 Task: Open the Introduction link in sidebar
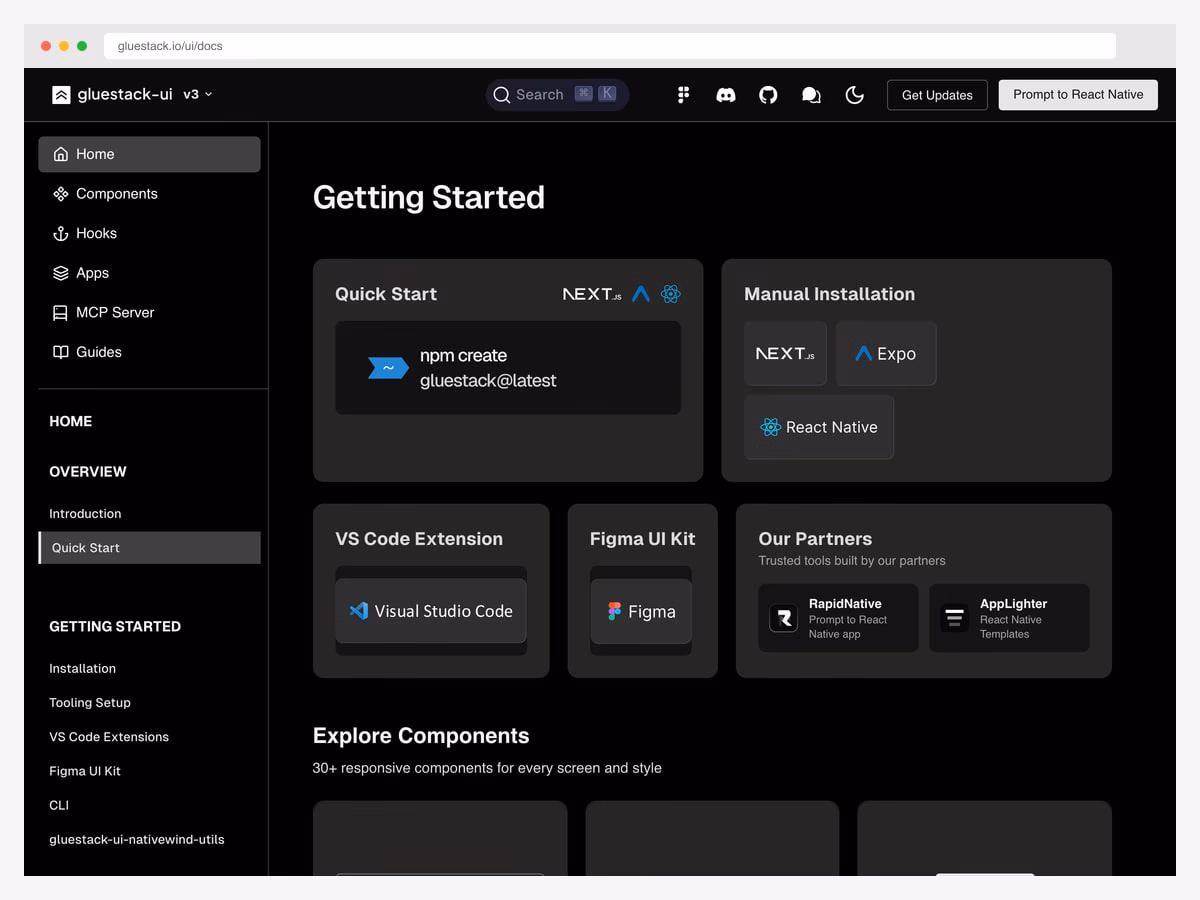85,514
